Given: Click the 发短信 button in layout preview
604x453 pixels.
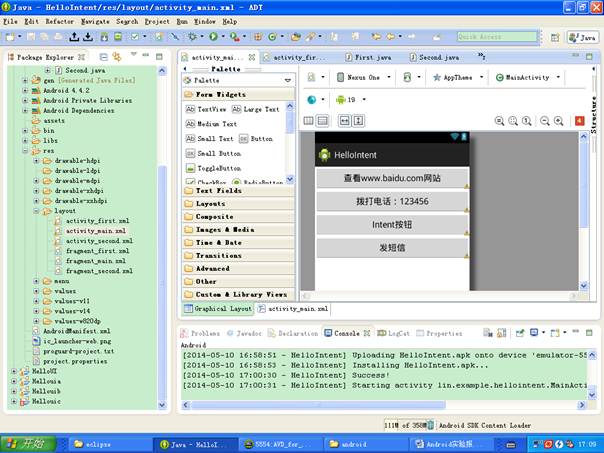Looking at the screenshot, I should coord(392,247).
